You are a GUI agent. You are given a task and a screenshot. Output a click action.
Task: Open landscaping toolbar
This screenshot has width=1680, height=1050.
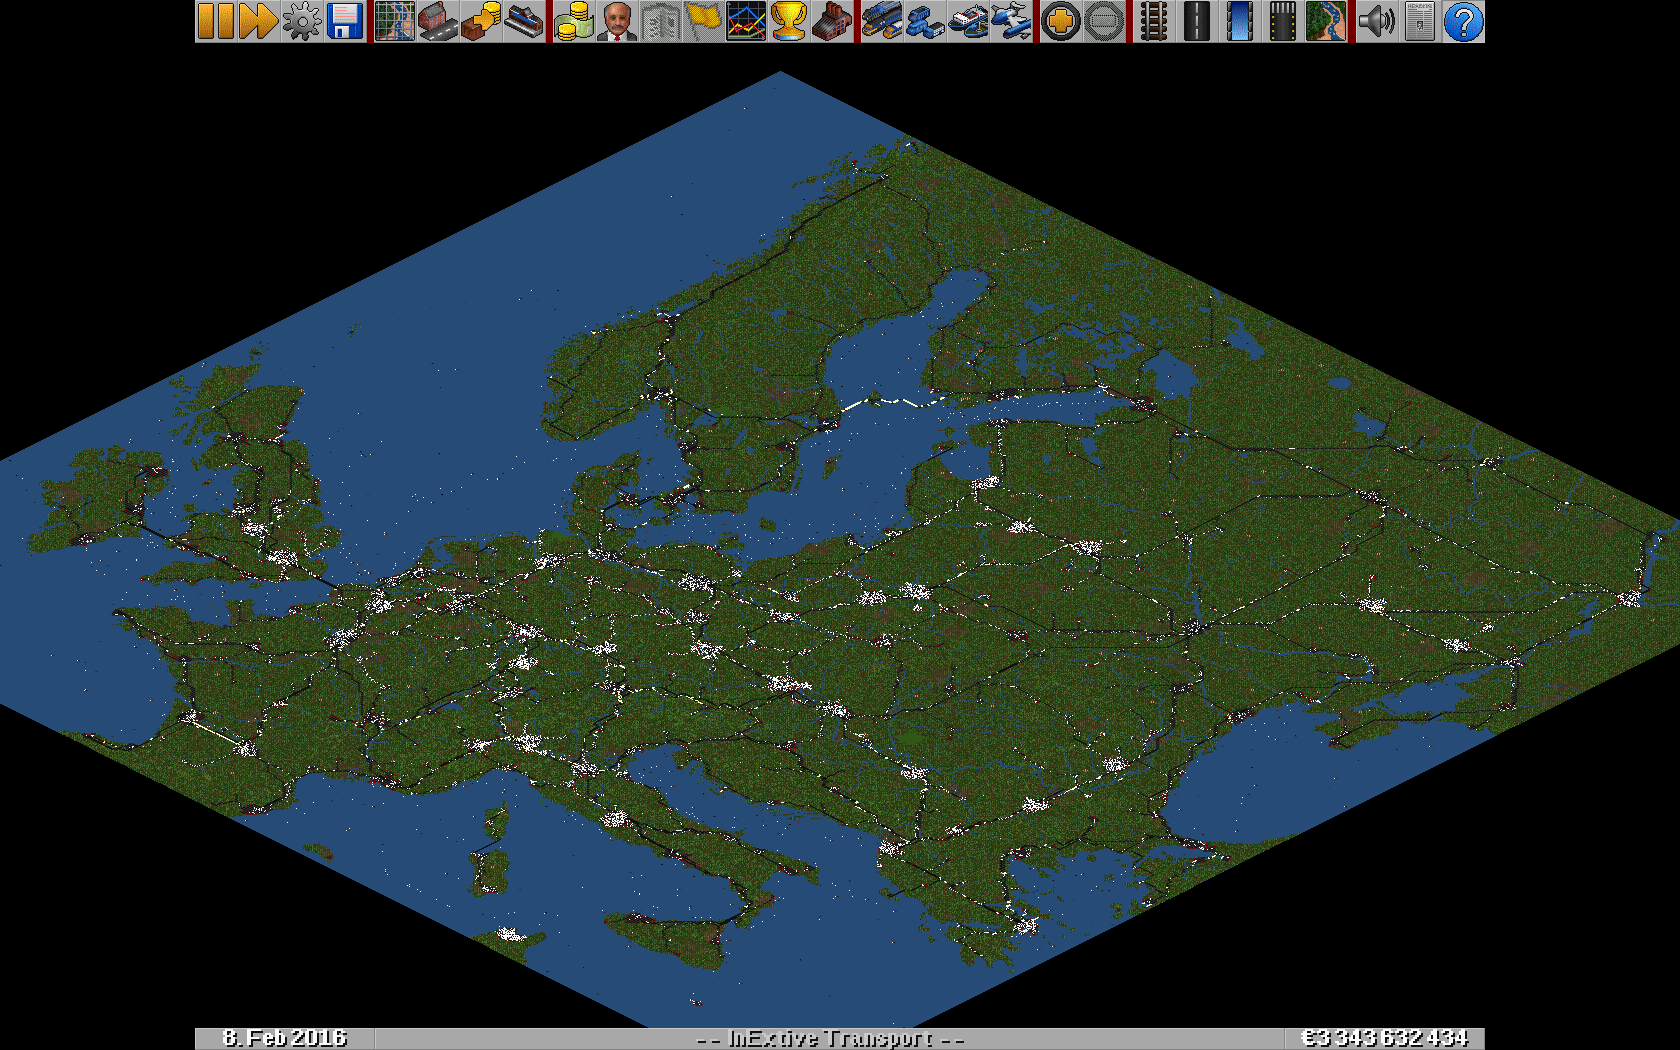click(1326, 21)
